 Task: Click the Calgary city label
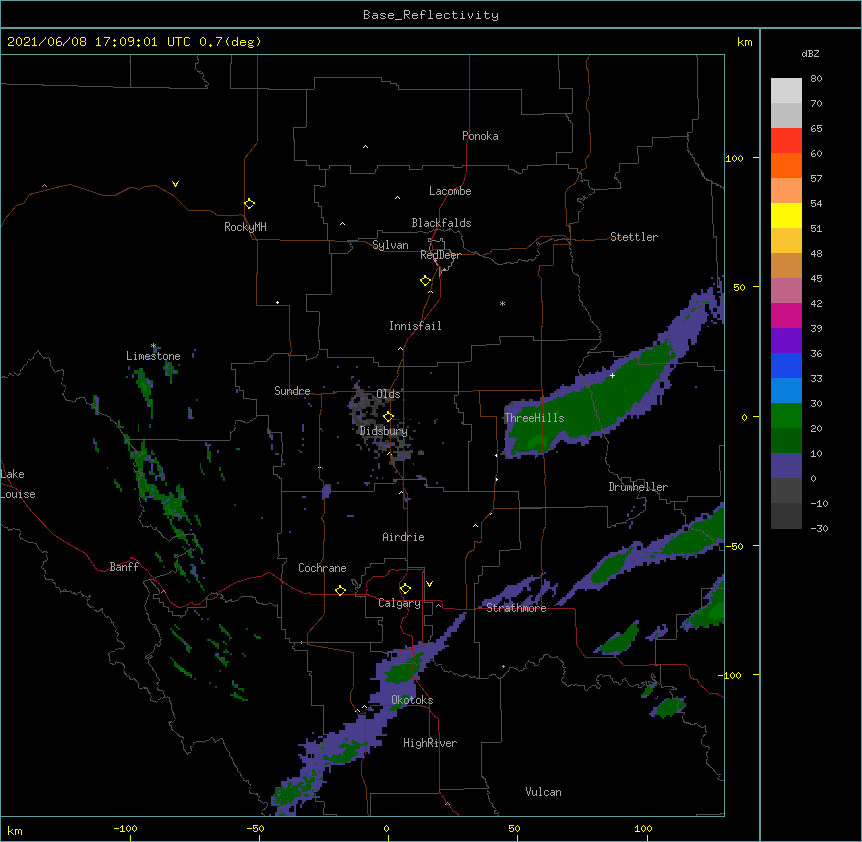tap(399, 603)
